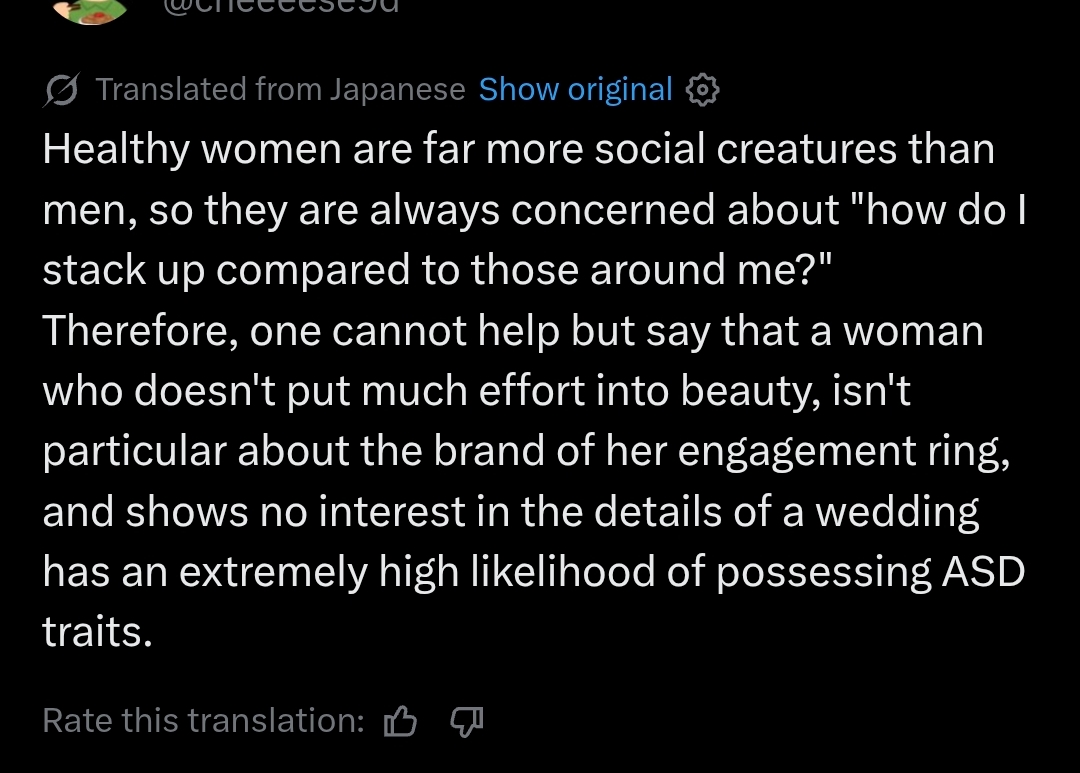This screenshot has width=1080, height=773.
Task: Click the word "ASD" in the post
Action: click(982, 572)
